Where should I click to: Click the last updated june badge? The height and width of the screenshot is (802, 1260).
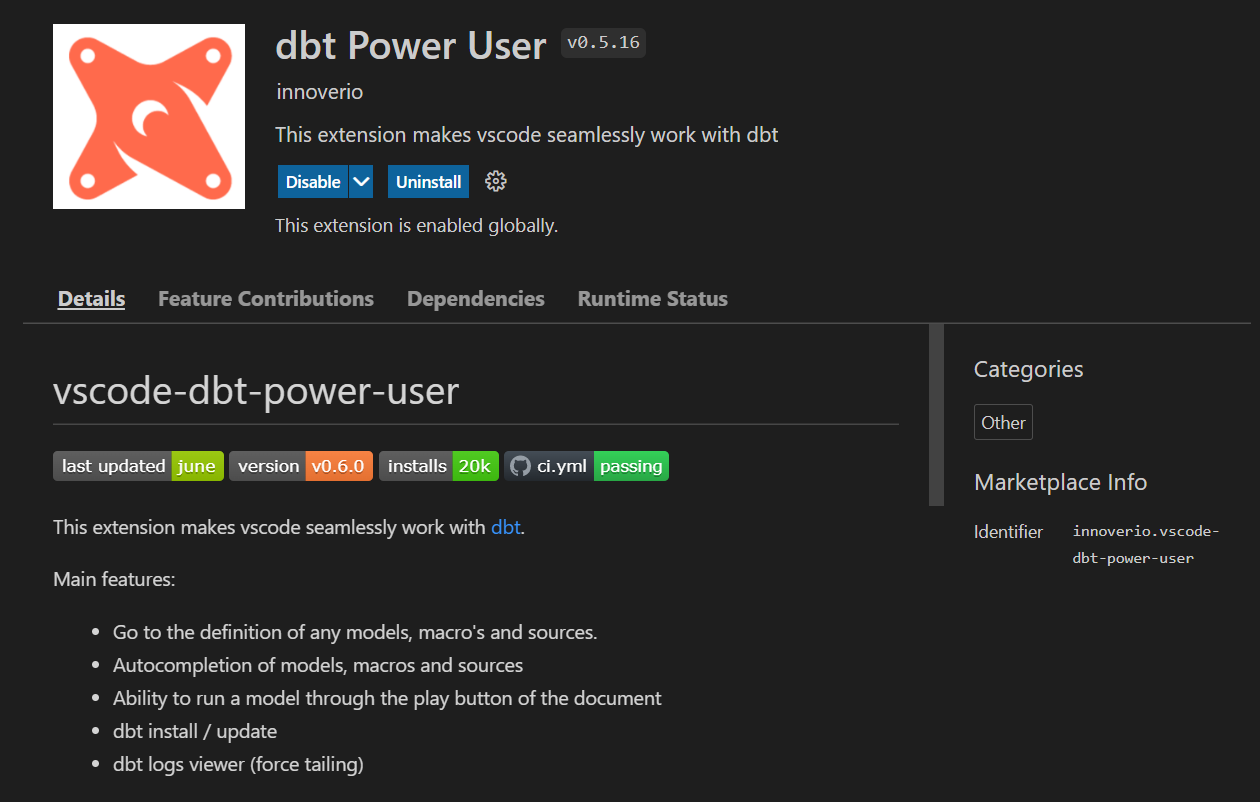(x=138, y=466)
